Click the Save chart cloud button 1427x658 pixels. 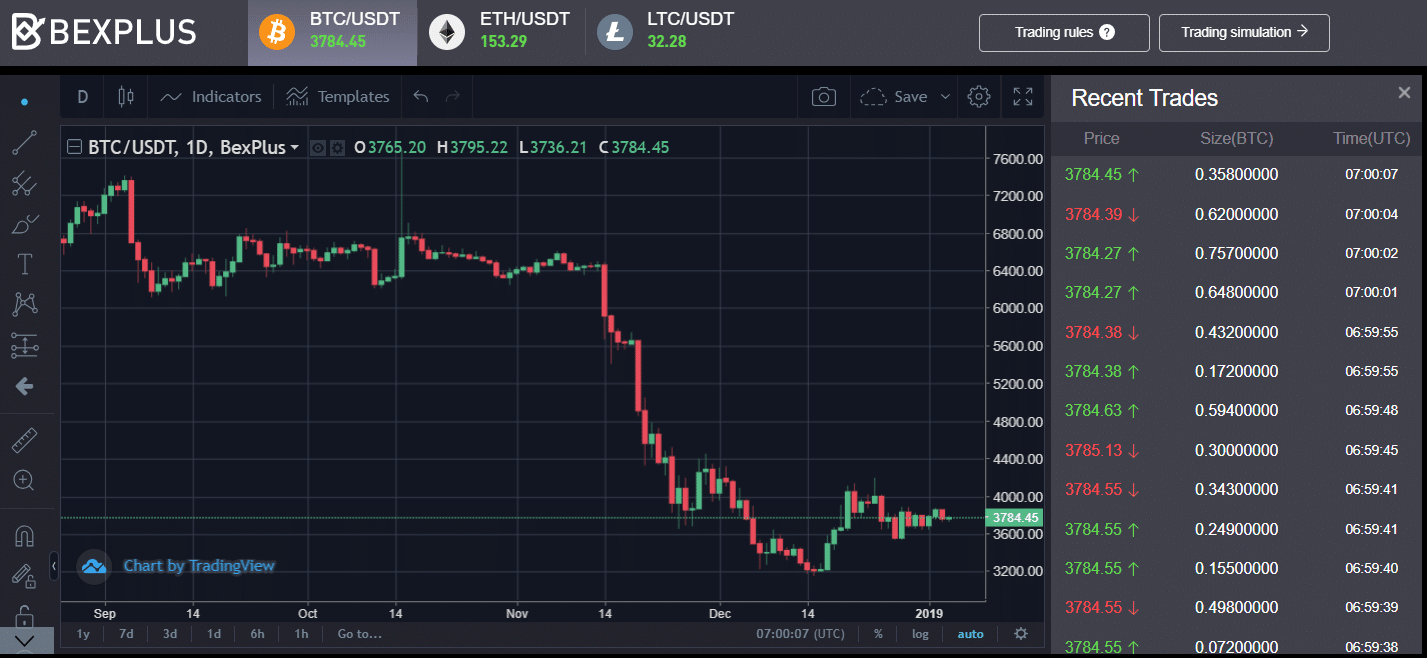coord(894,97)
